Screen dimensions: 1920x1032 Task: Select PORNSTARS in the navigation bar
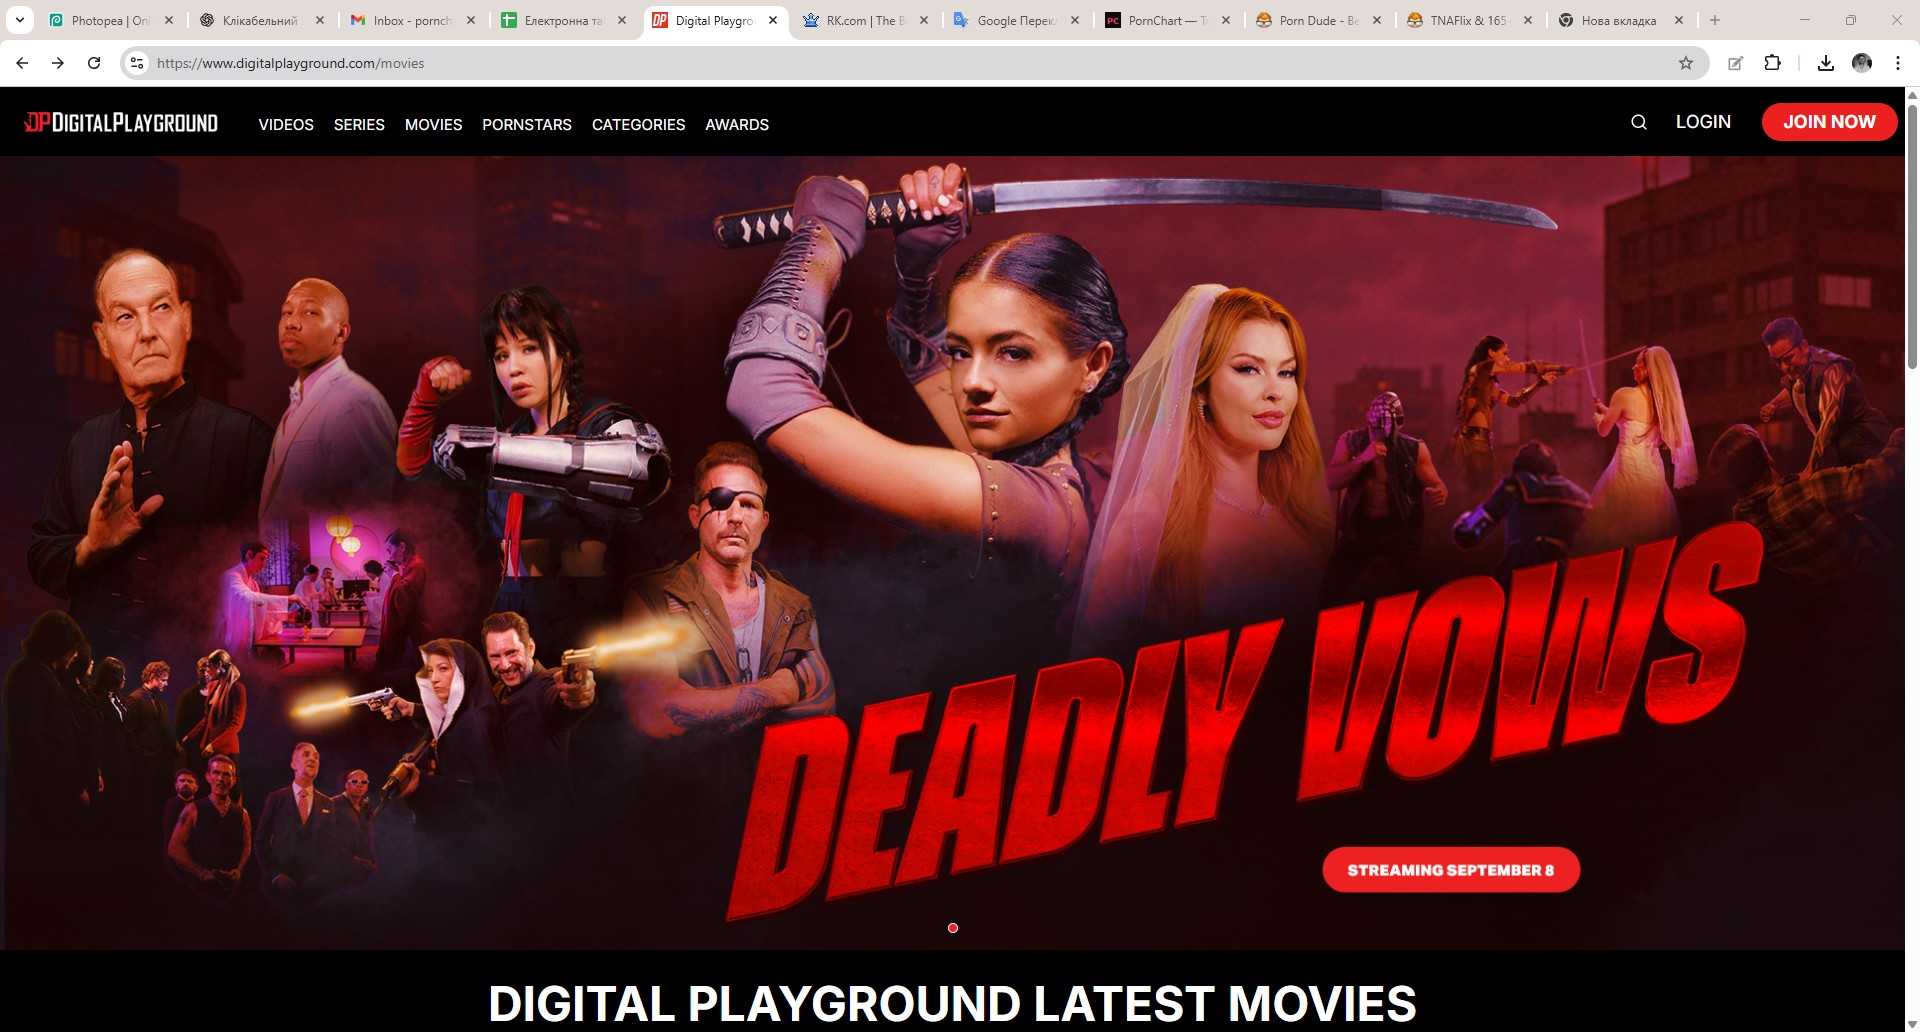527,124
